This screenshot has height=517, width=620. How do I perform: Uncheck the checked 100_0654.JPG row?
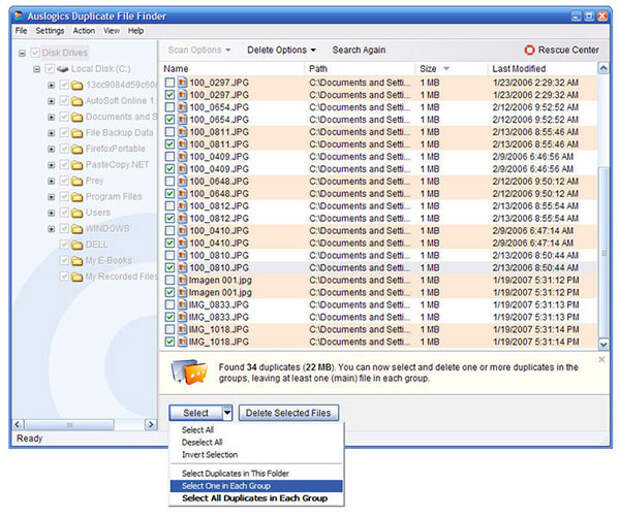point(170,119)
